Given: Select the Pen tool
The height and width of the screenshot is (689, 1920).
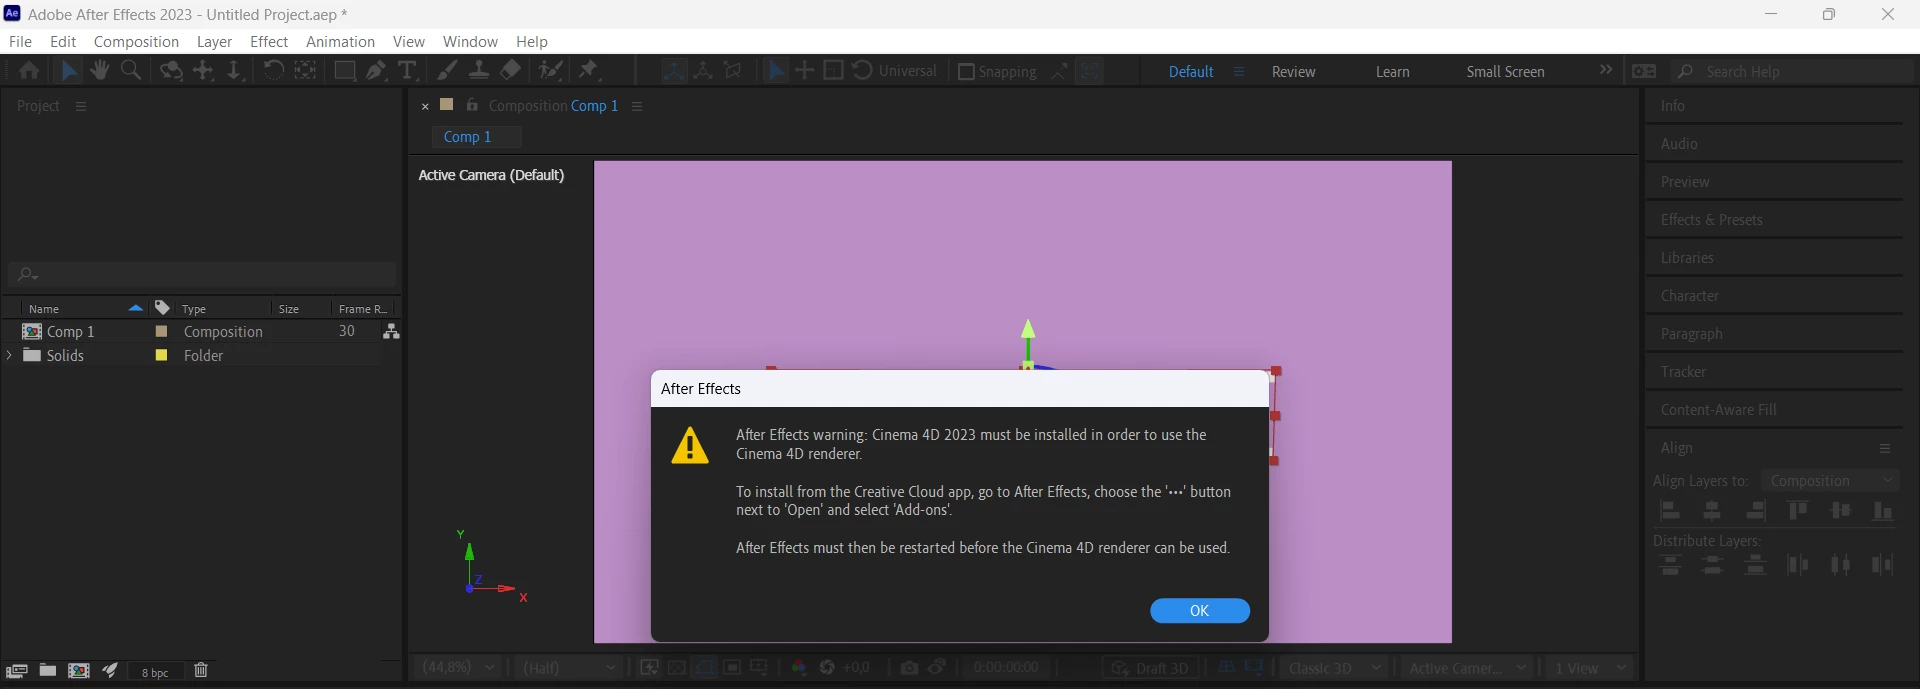Looking at the screenshot, I should click(376, 71).
